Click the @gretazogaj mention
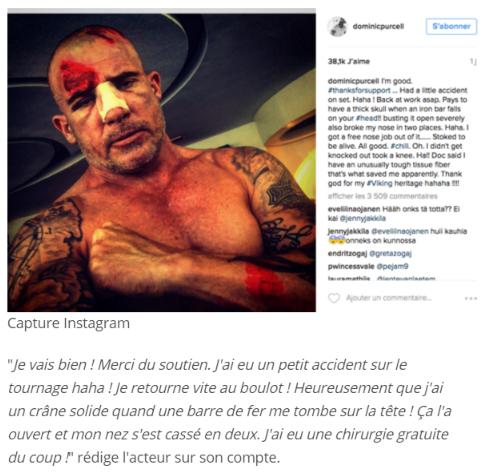The height and width of the screenshot is (474, 490). [390, 254]
